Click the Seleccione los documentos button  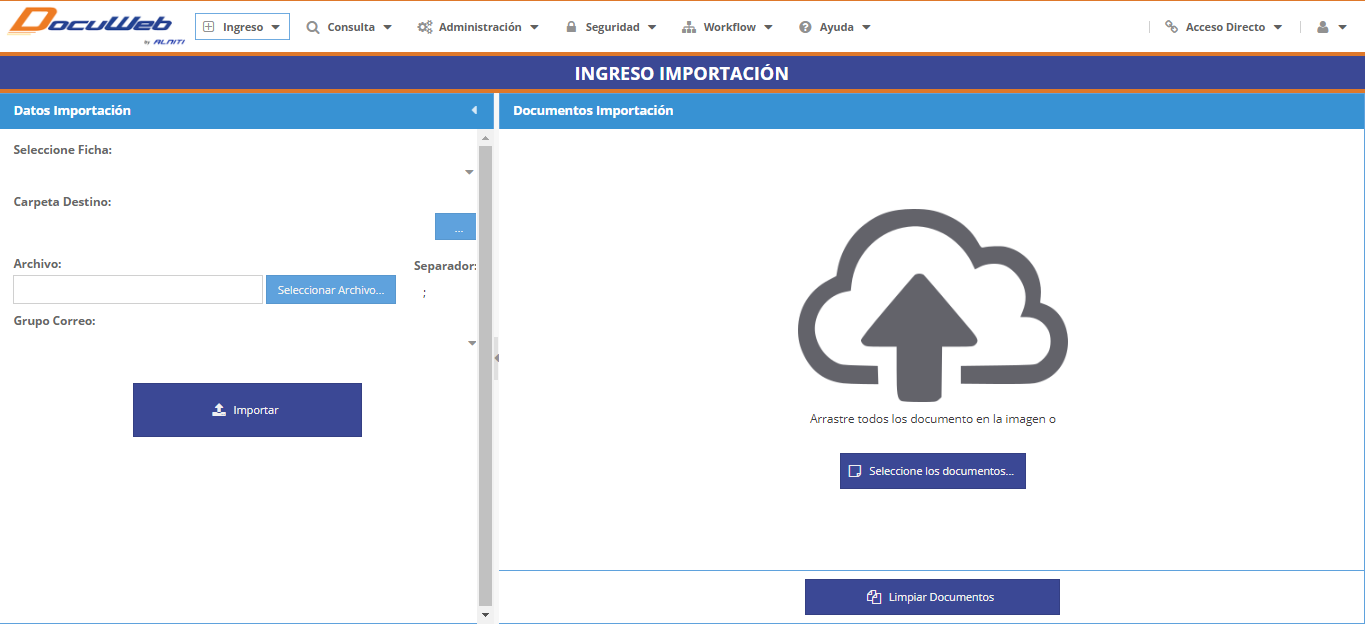[x=932, y=470]
